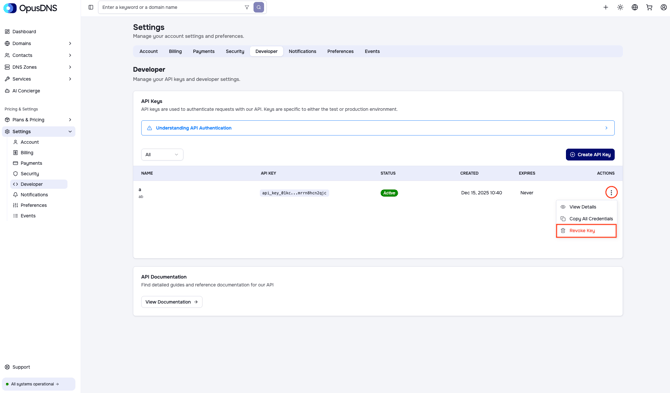Choose View Details from the menu
This screenshot has width=670, height=393.
(x=586, y=207)
